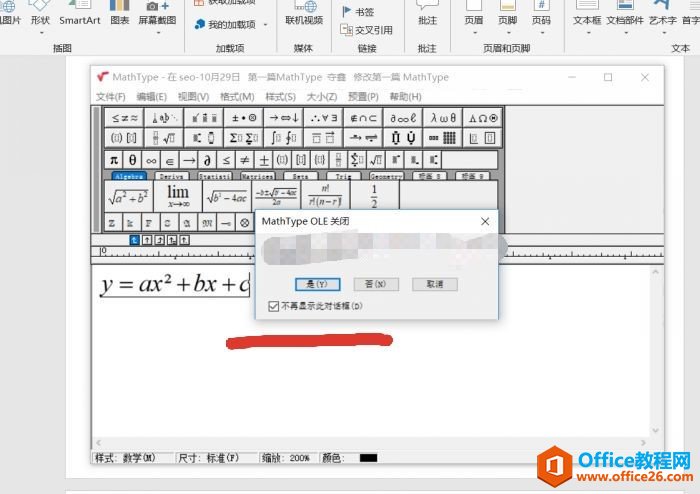Insert the quadratic formula template
Image resolution: width=700 pixels, height=494 pixels.
[x=276, y=195]
